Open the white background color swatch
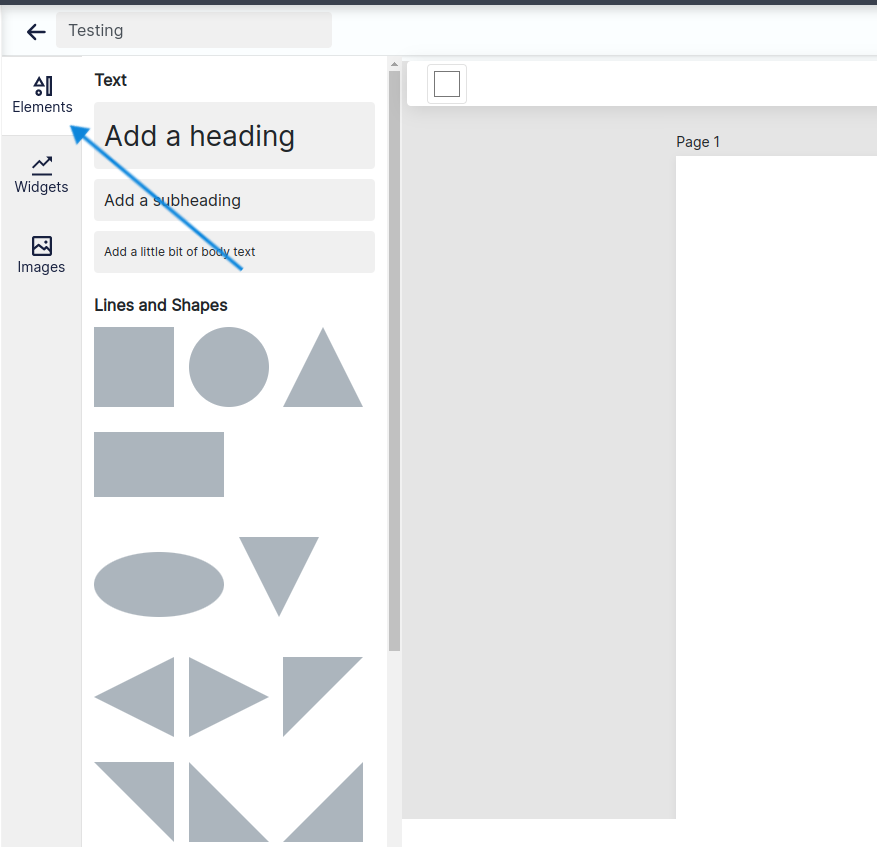 click(x=447, y=84)
